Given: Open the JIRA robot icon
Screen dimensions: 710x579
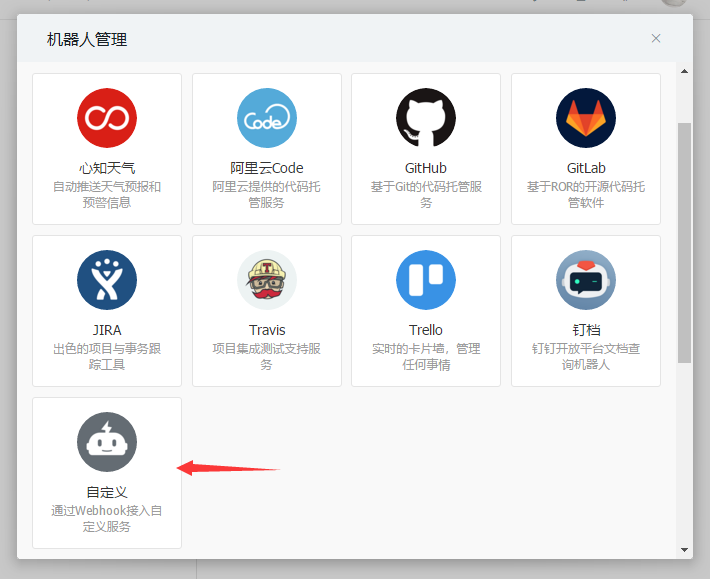Looking at the screenshot, I should [107, 280].
